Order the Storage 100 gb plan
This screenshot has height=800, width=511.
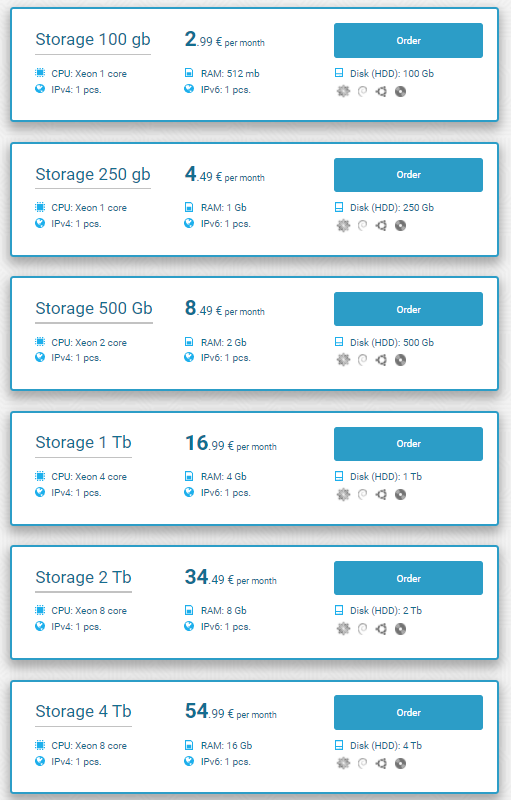tap(408, 40)
